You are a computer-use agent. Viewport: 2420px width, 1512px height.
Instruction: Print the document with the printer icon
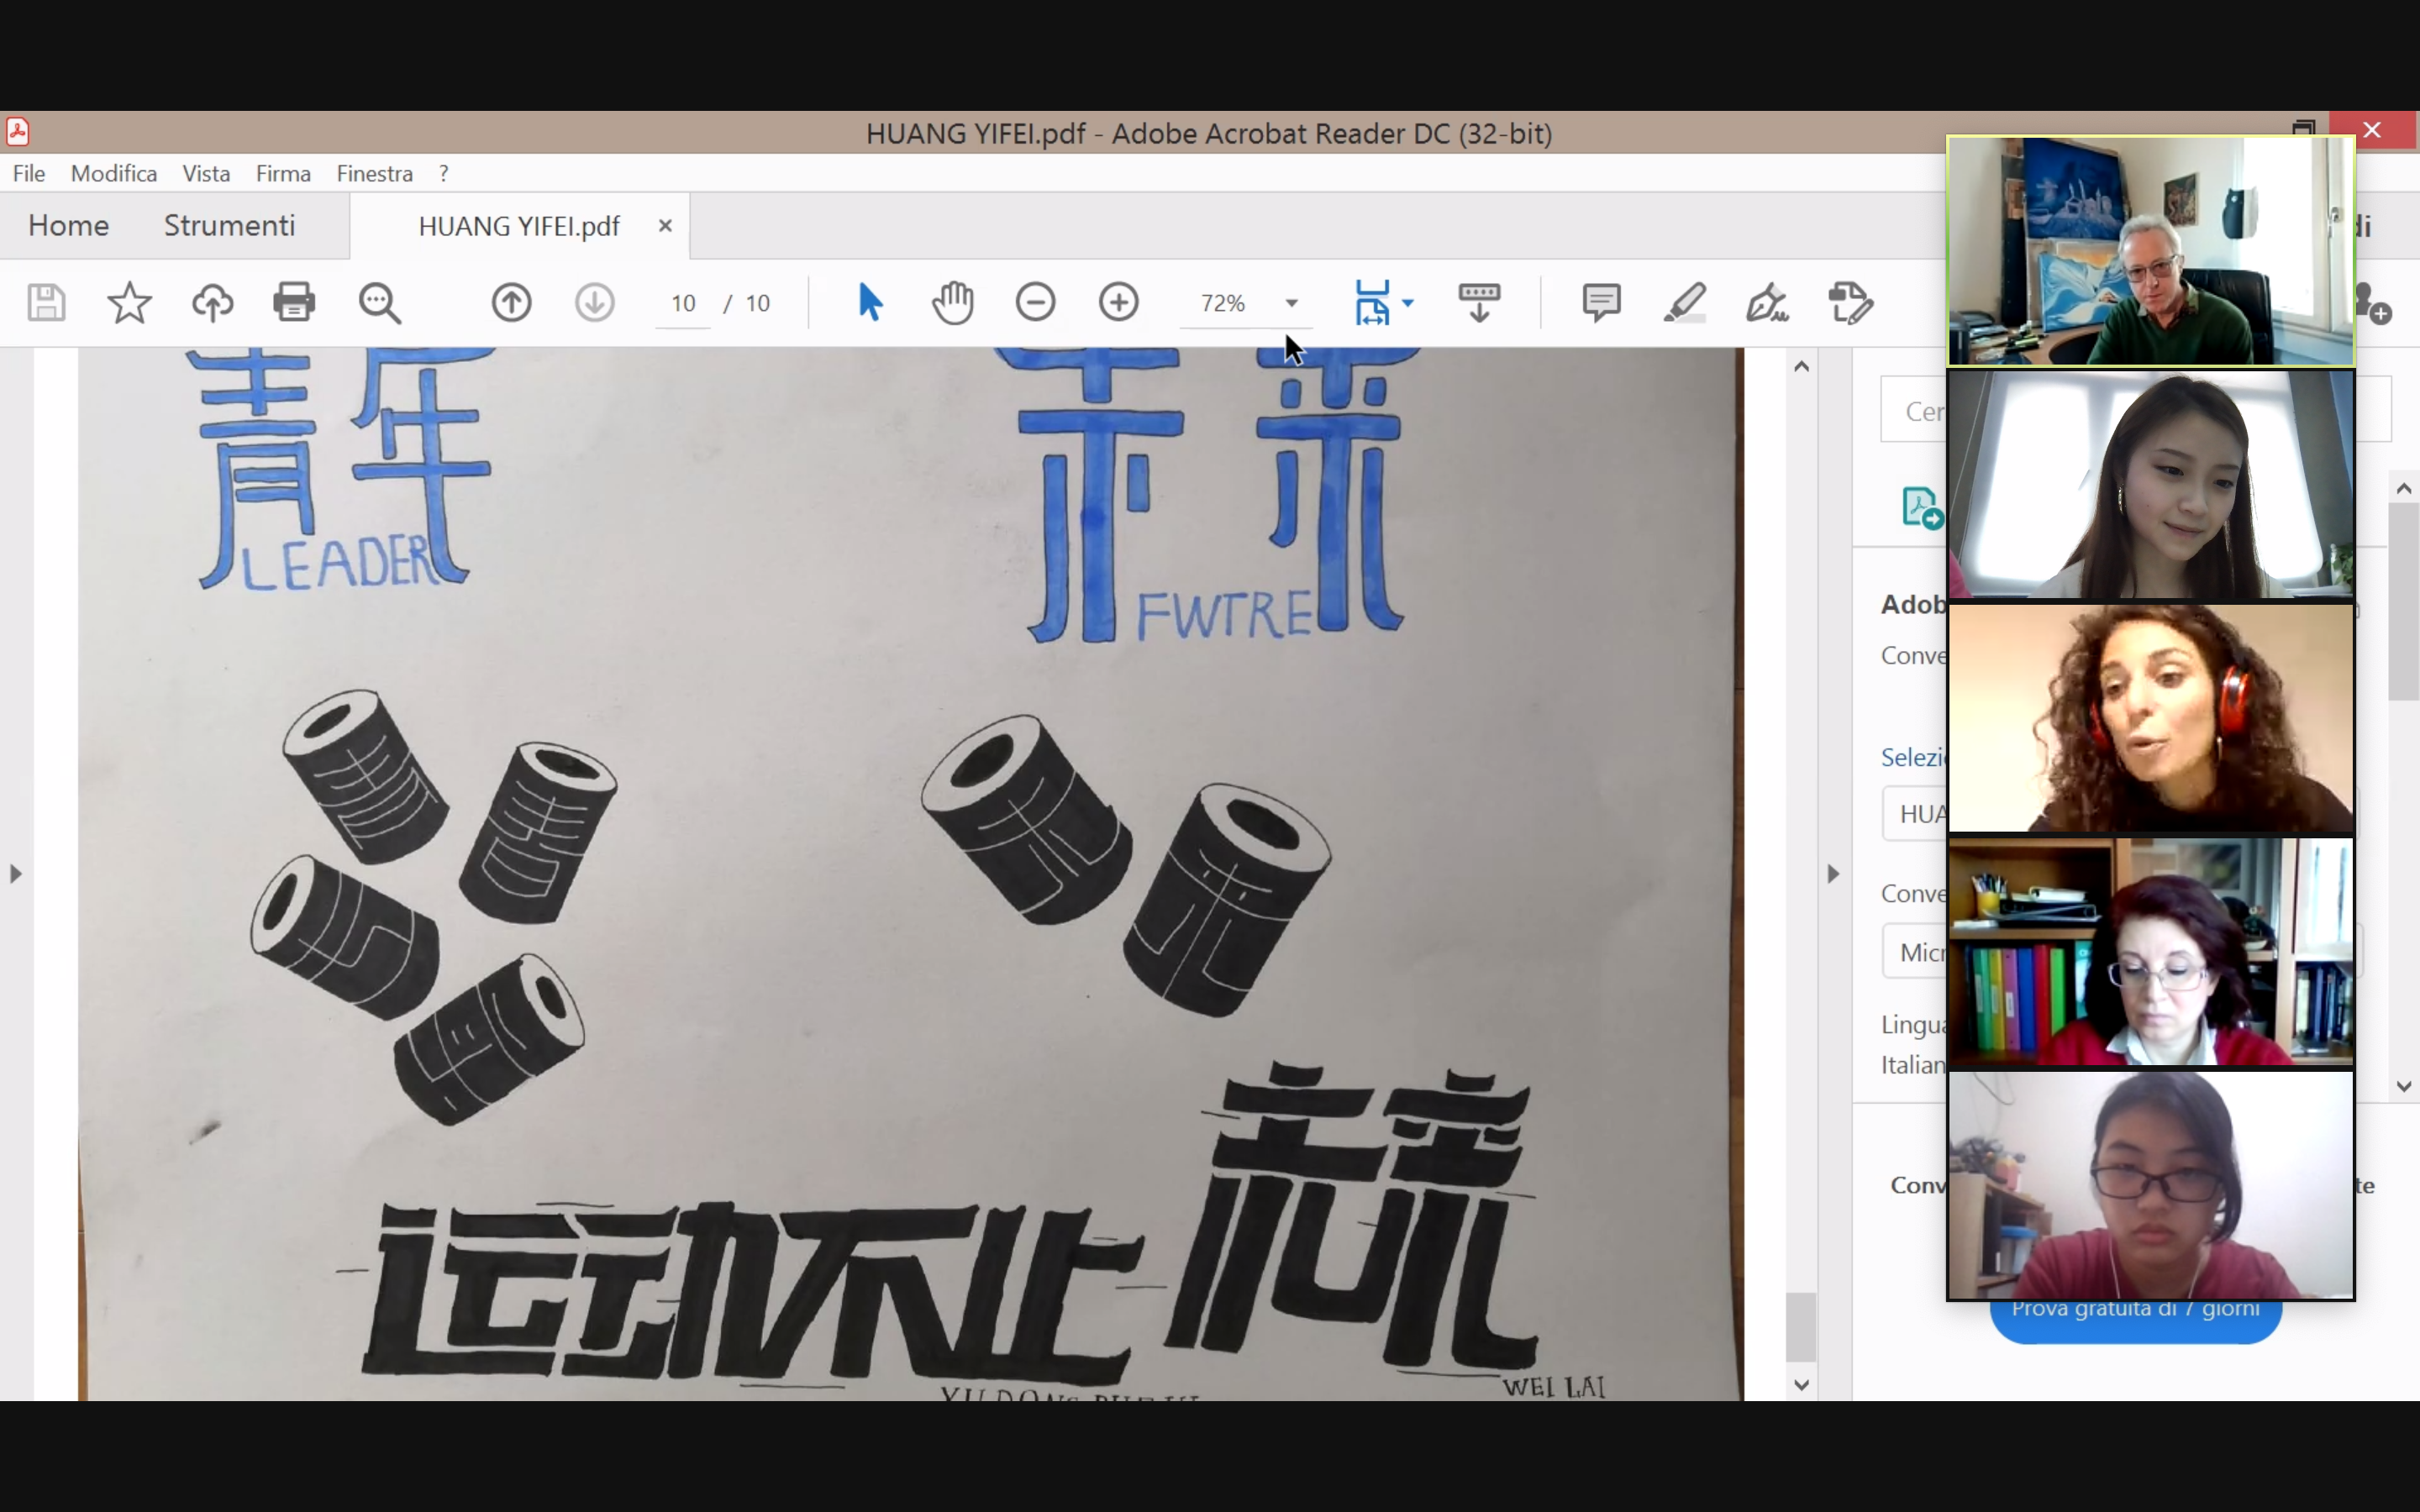coord(294,302)
